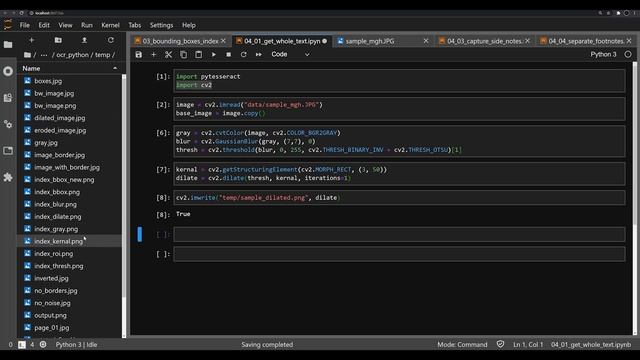The height and width of the screenshot is (360, 640).
Task: Open the Running Terminals and Kernels panel
Action: coord(8,71)
